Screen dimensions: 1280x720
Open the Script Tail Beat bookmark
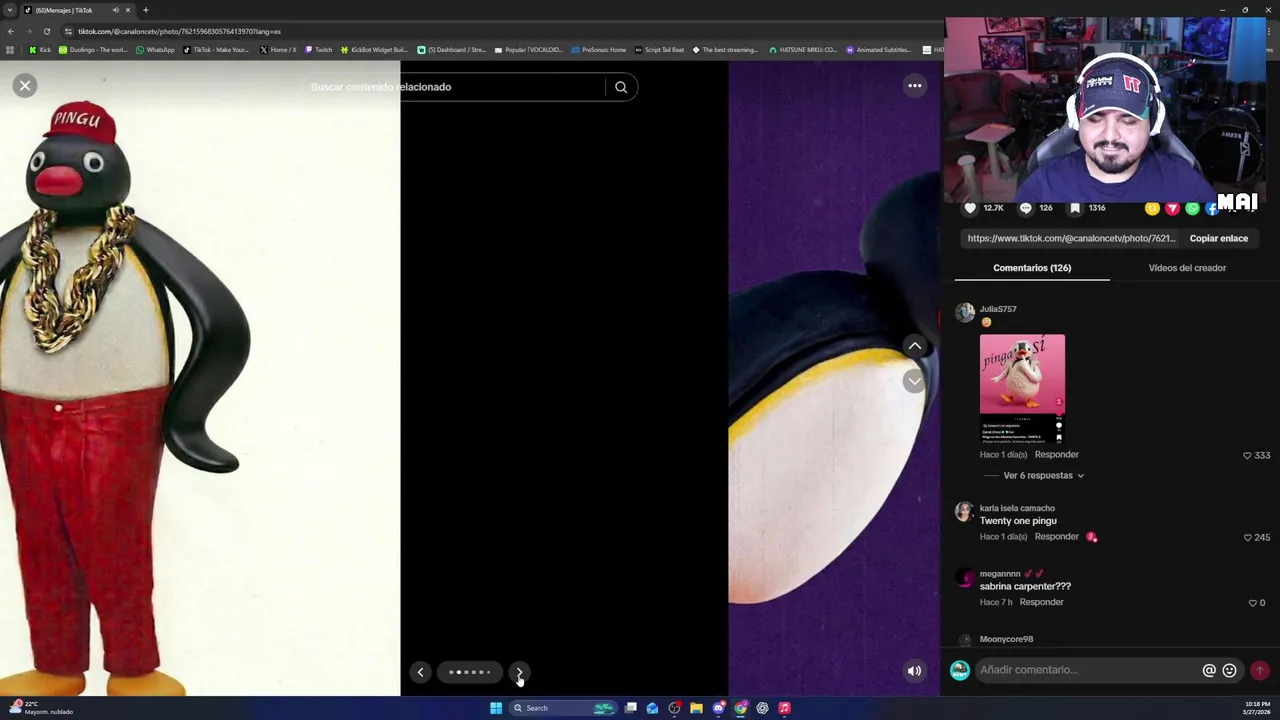(x=659, y=50)
